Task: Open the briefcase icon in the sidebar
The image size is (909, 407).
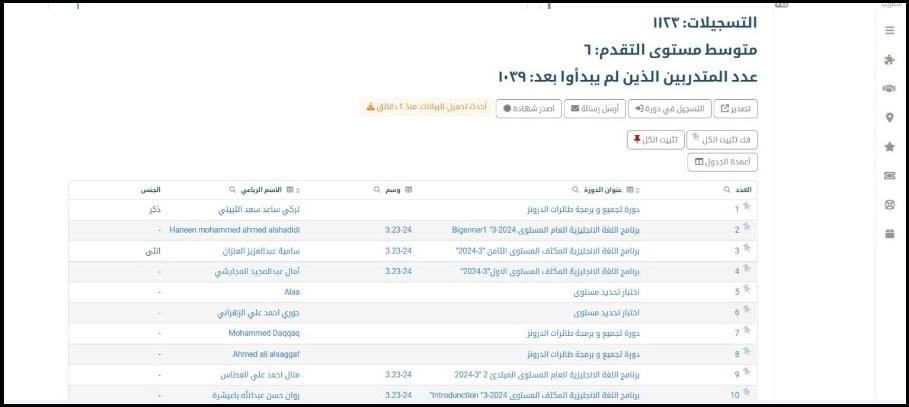Action: (889, 234)
